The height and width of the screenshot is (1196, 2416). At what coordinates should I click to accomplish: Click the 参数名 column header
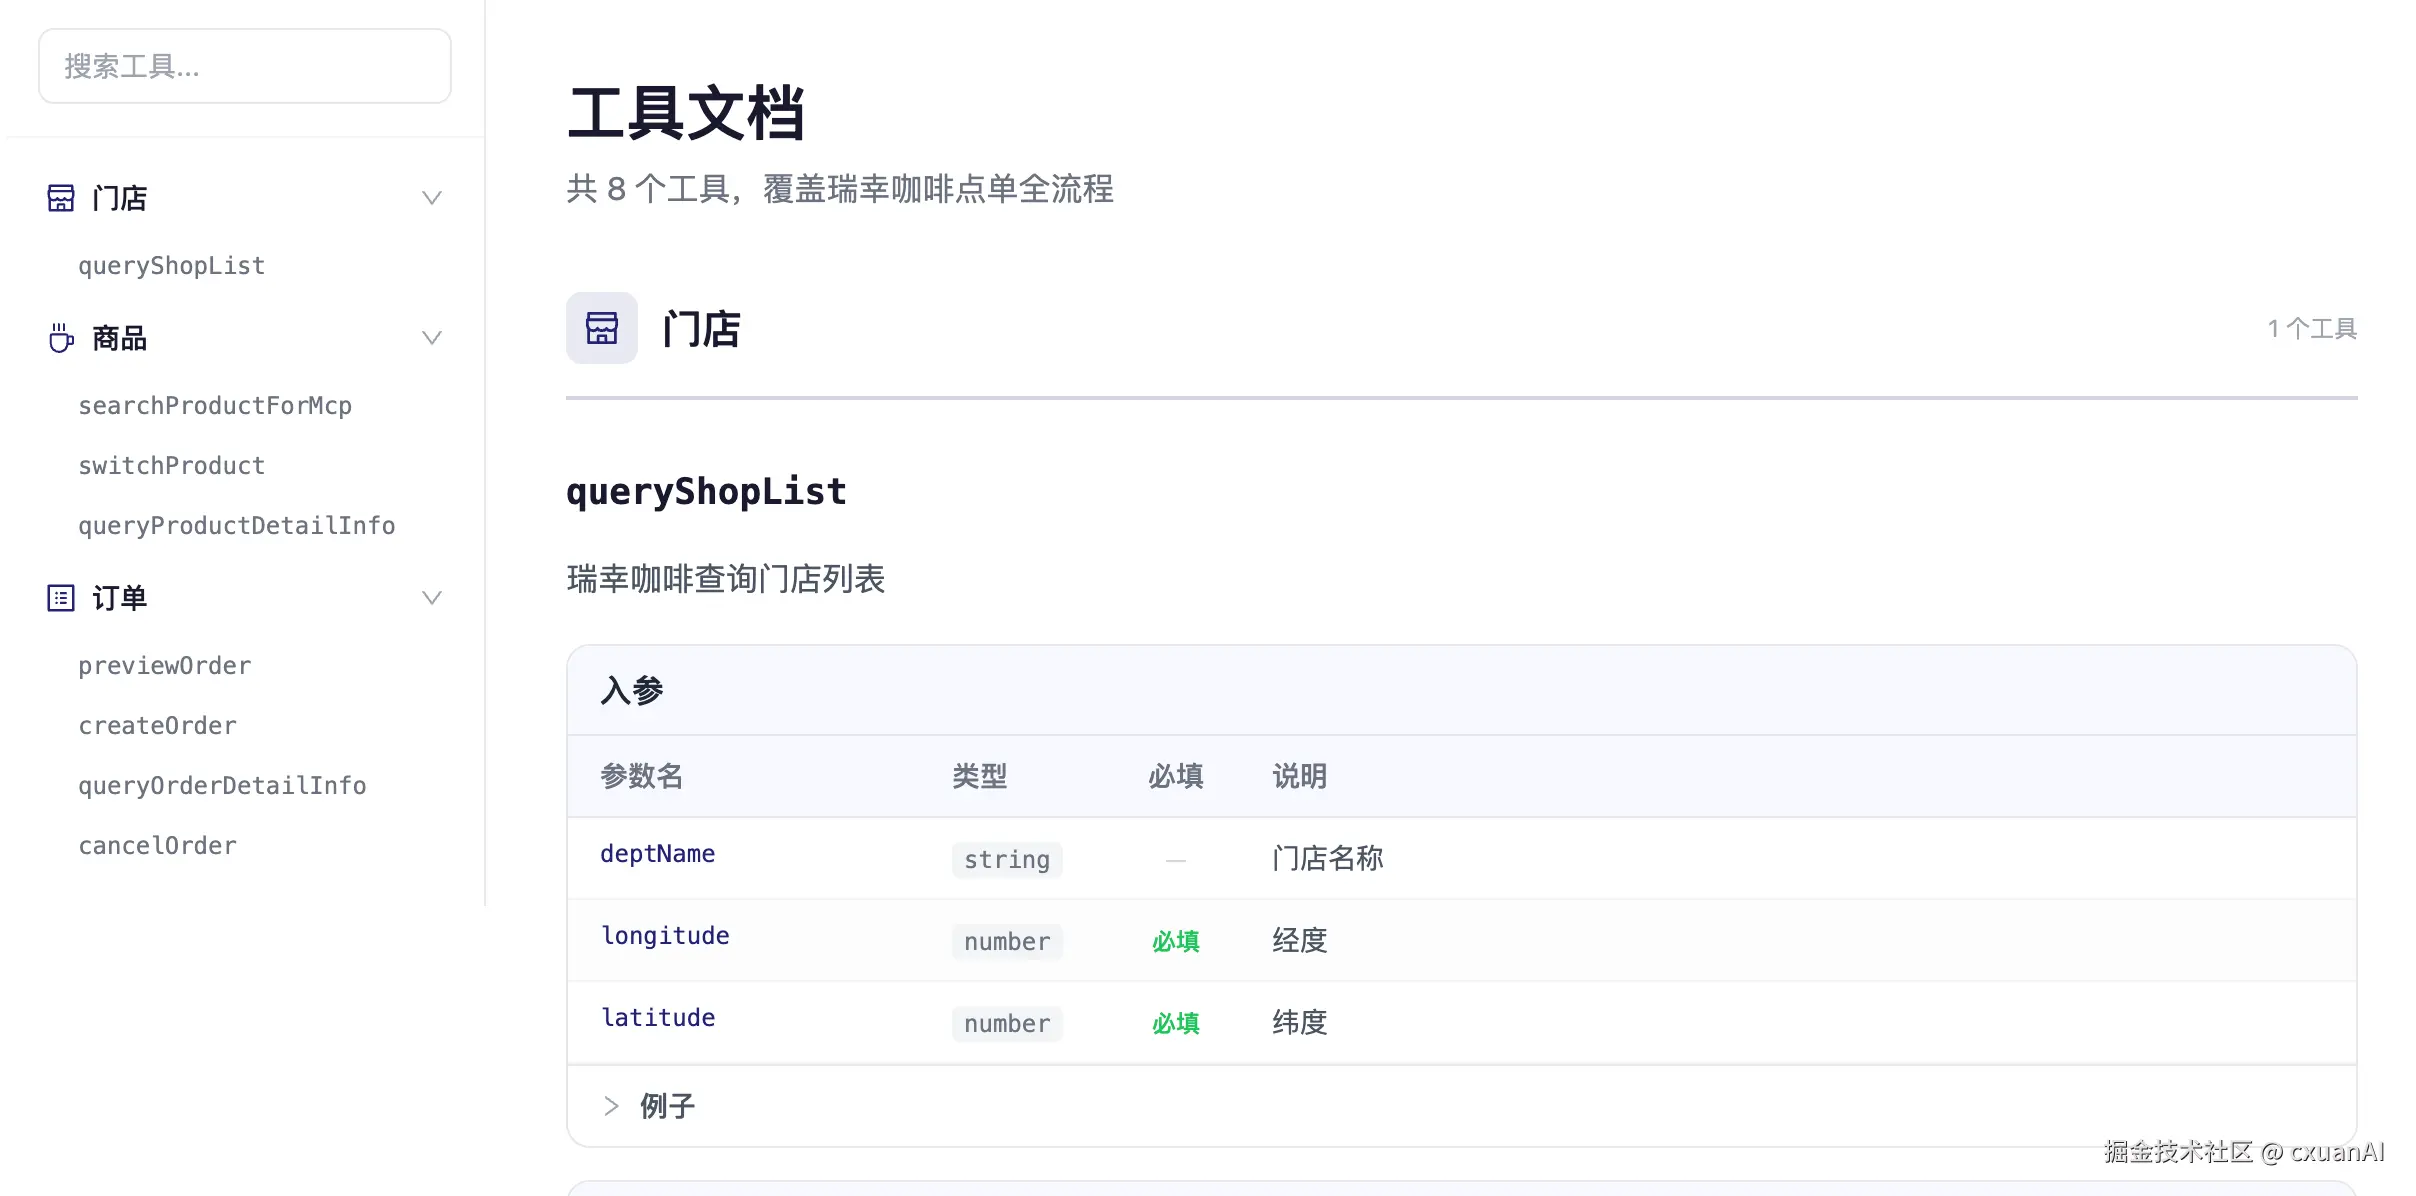642,776
